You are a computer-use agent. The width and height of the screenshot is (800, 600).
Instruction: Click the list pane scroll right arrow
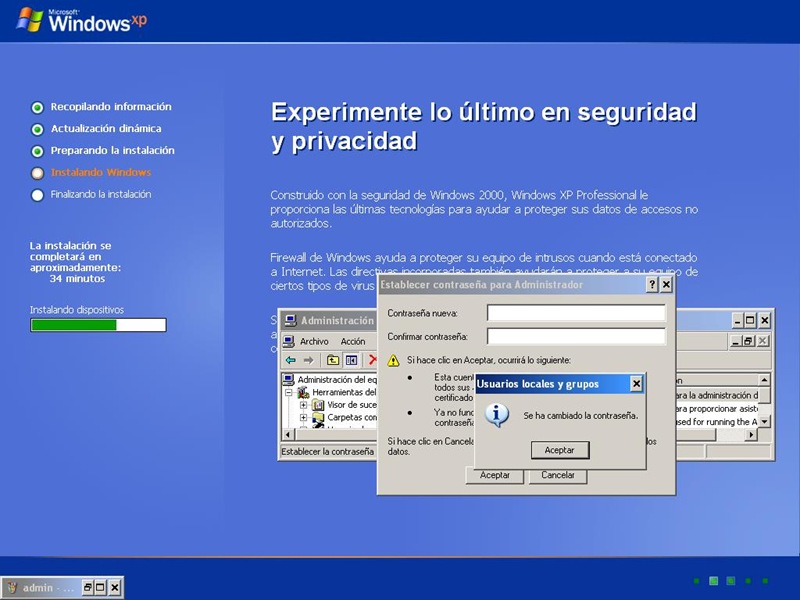coord(751,435)
